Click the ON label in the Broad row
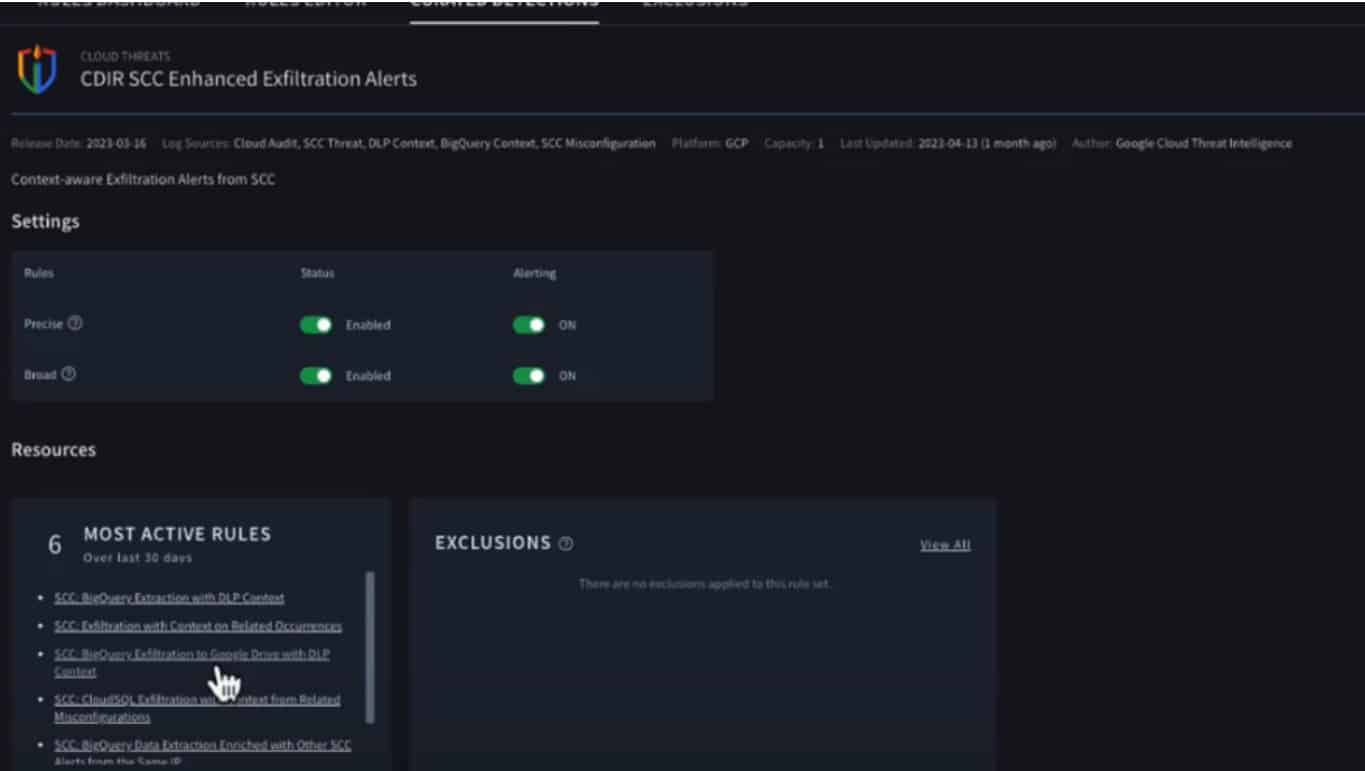1365x771 pixels. (567, 376)
